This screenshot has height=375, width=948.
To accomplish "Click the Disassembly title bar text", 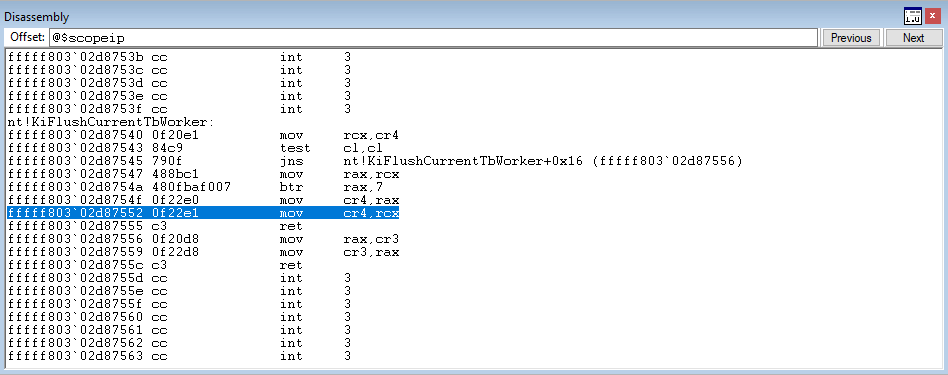I will coord(37,17).
